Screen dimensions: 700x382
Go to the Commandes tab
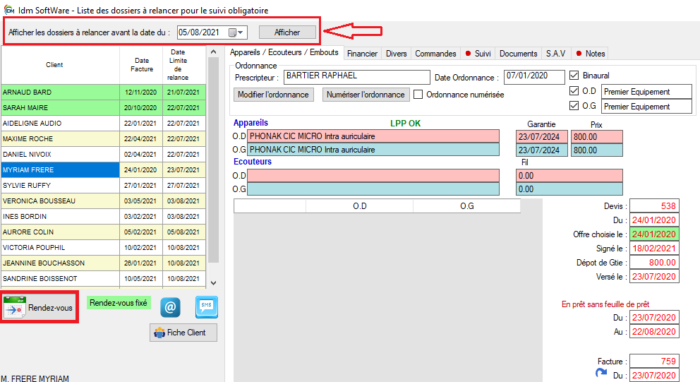[435, 54]
